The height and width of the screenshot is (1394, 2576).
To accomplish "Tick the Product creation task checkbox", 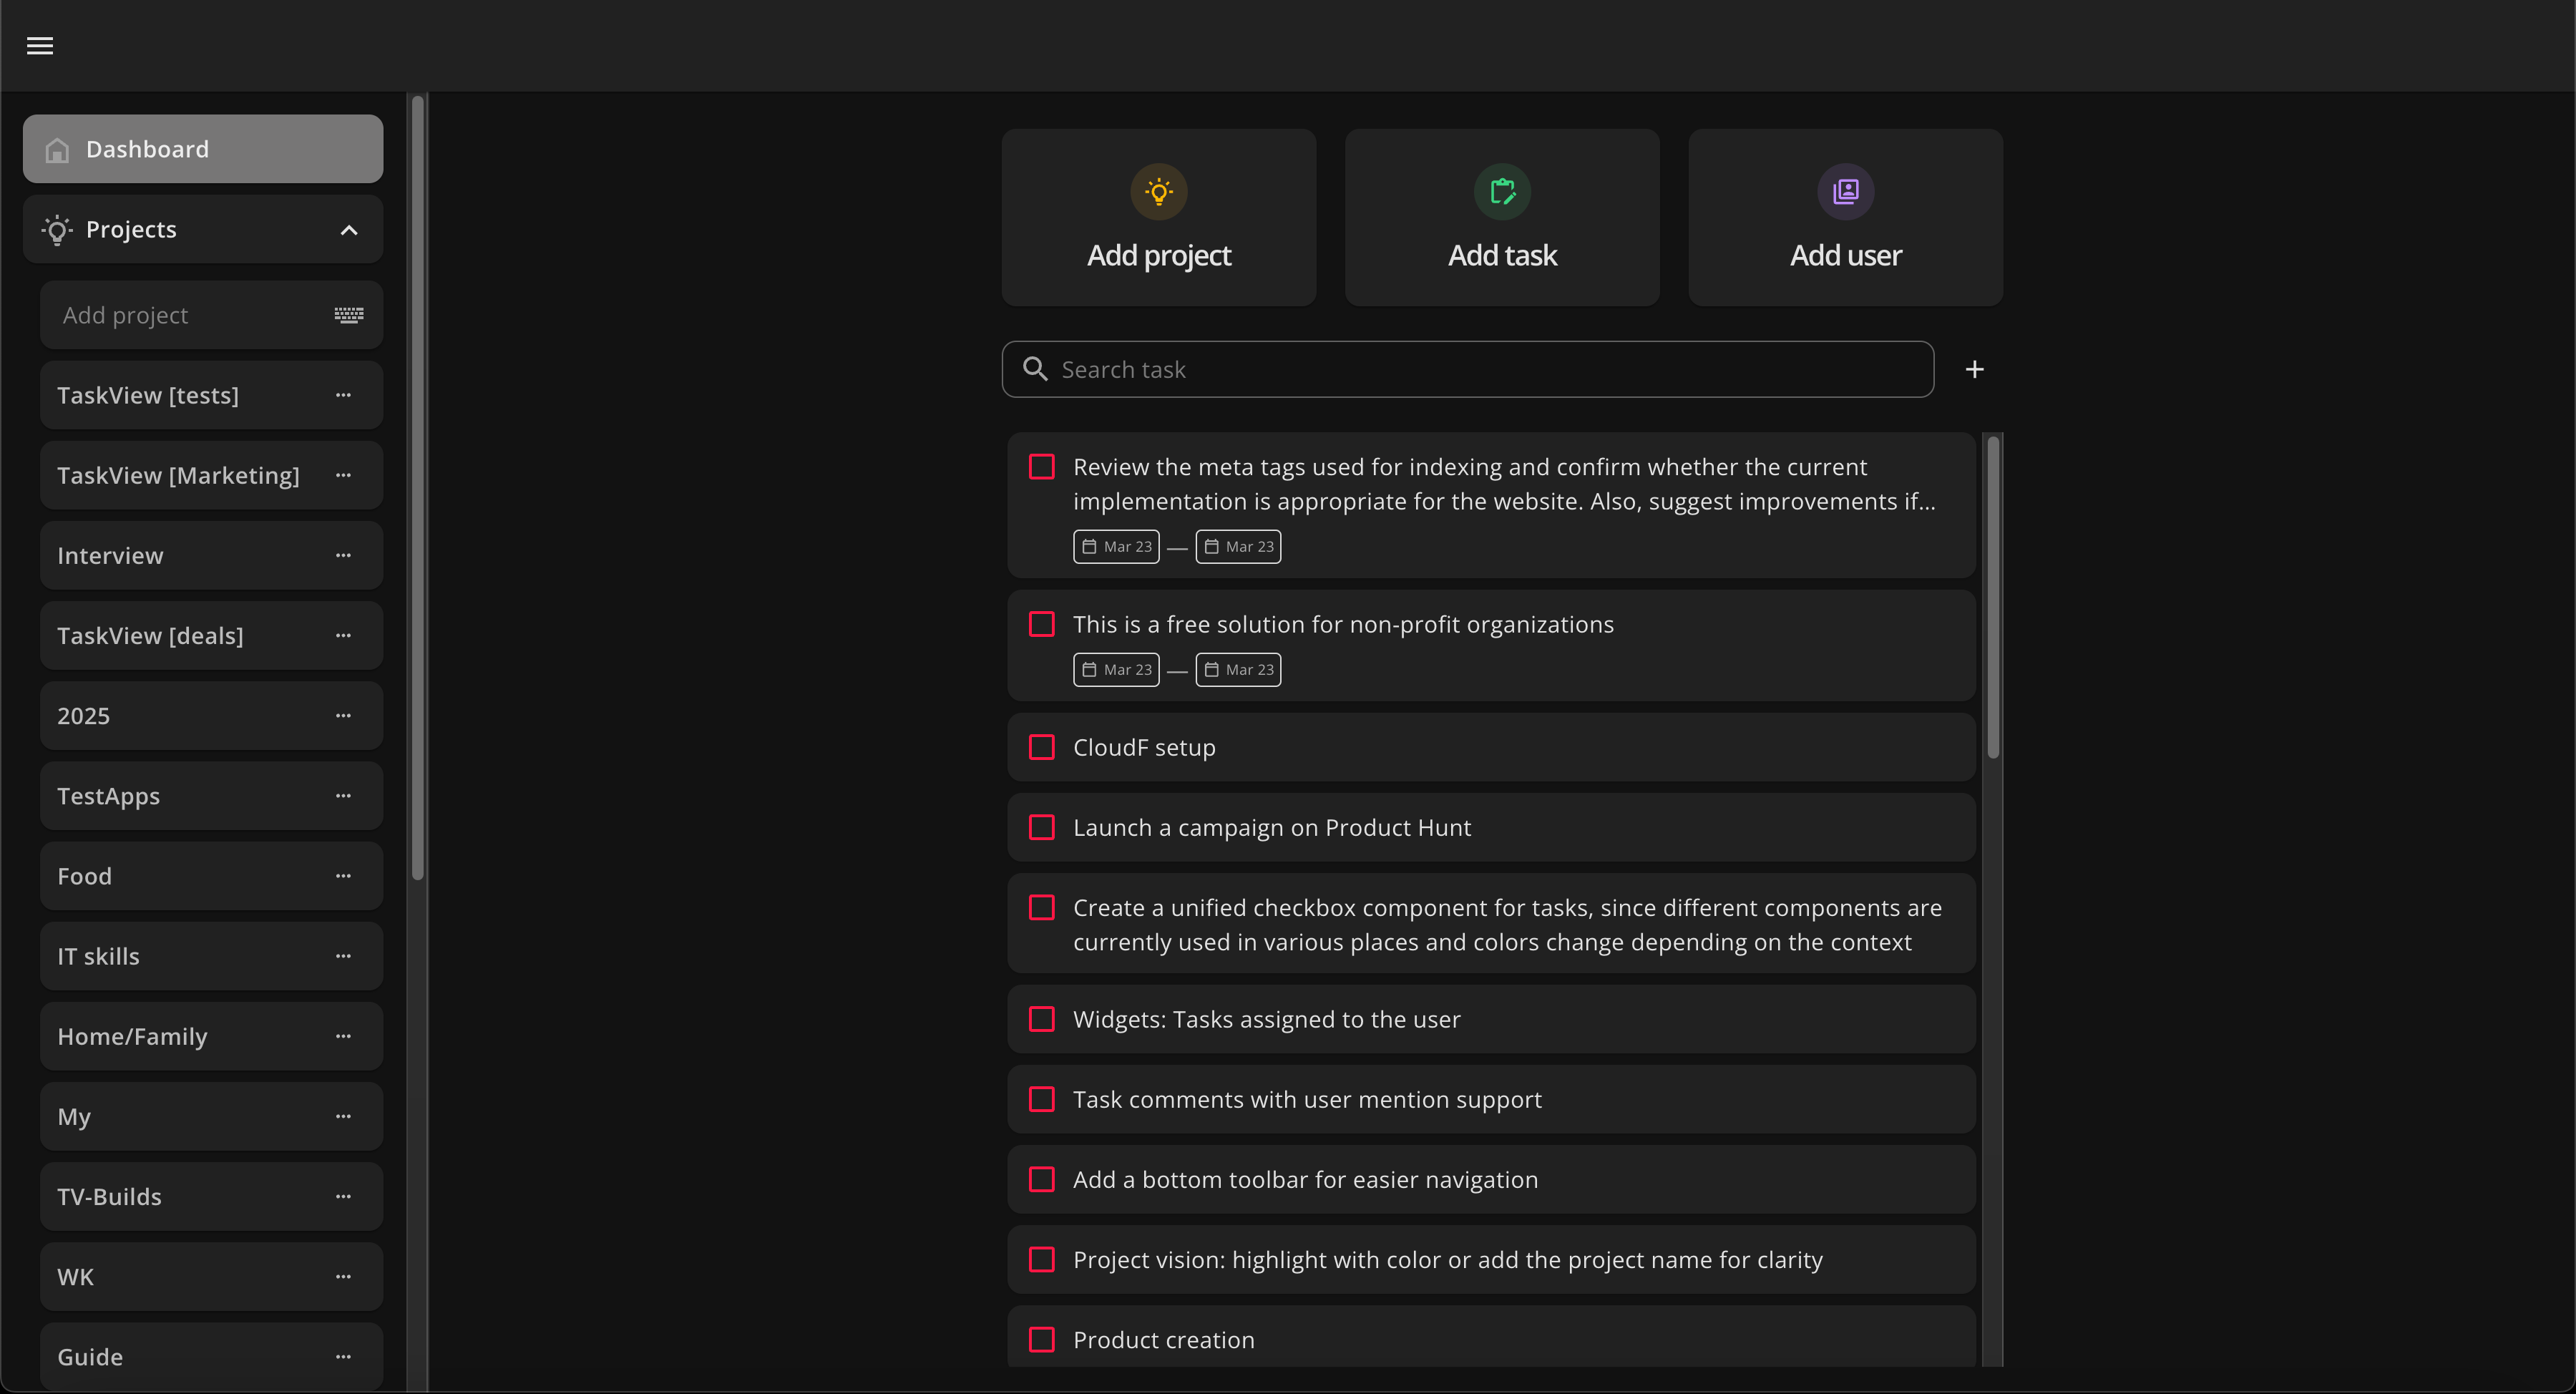I will pos(1042,1339).
